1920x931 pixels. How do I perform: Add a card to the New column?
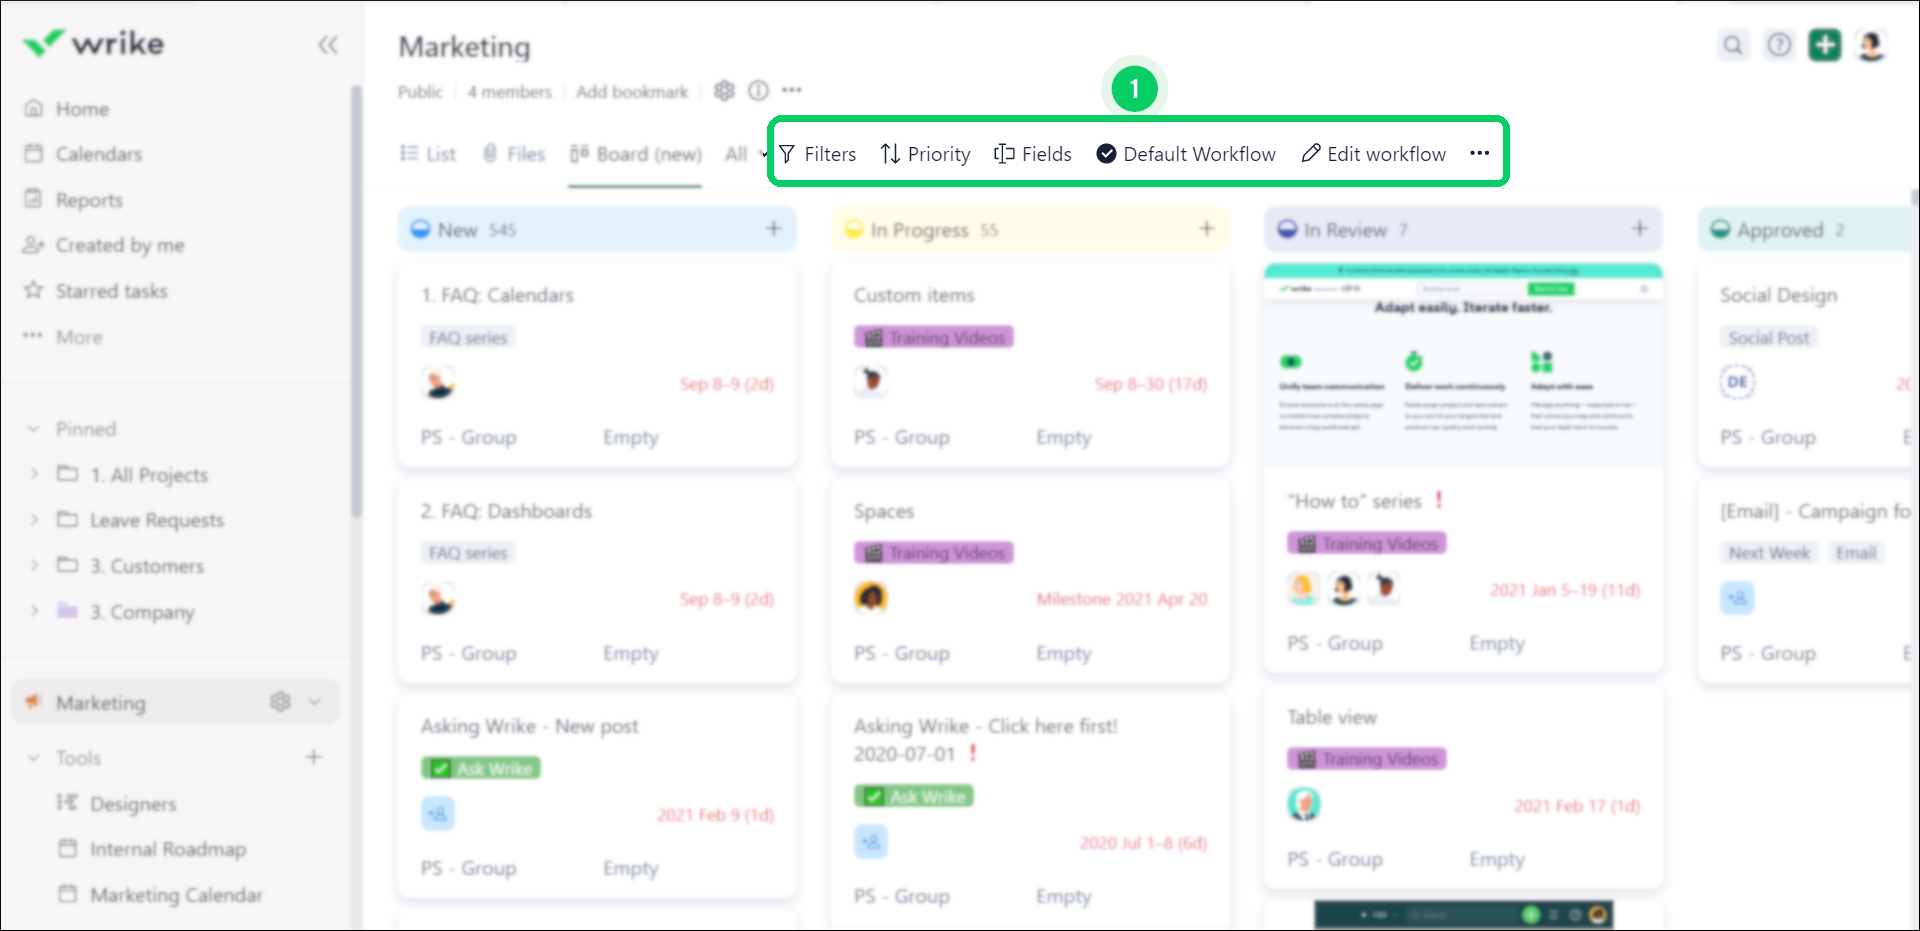coord(774,228)
